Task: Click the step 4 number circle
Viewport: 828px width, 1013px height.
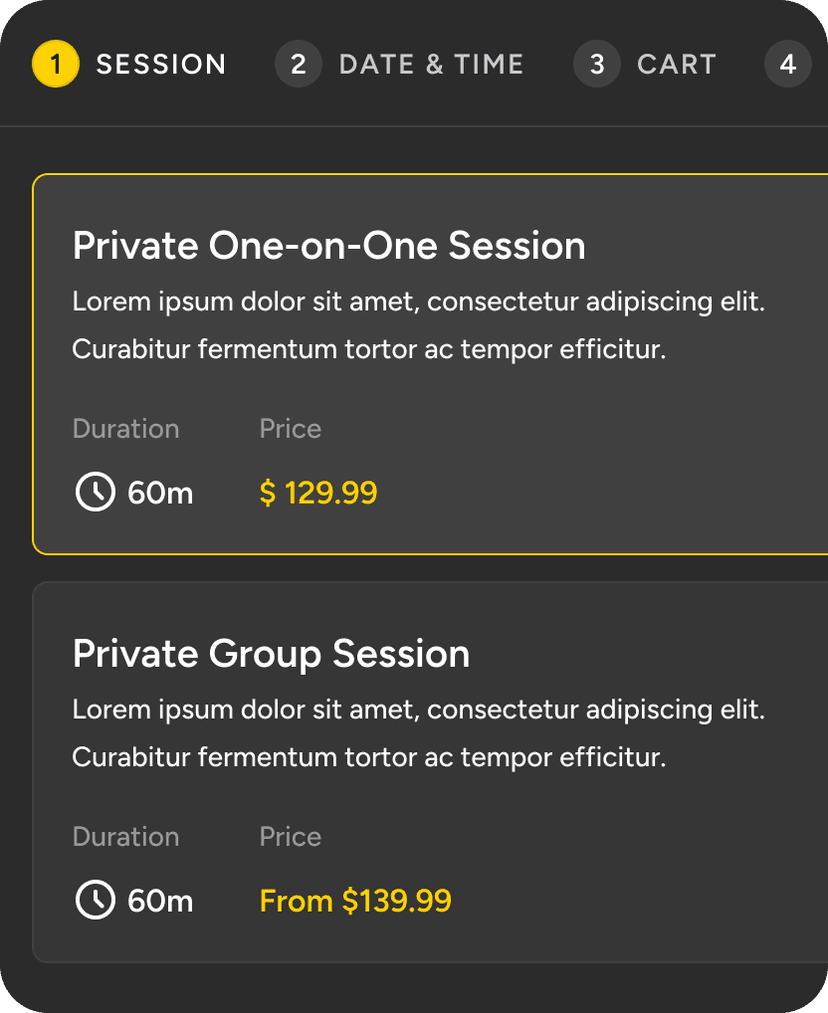Action: click(x=788, y=64)
